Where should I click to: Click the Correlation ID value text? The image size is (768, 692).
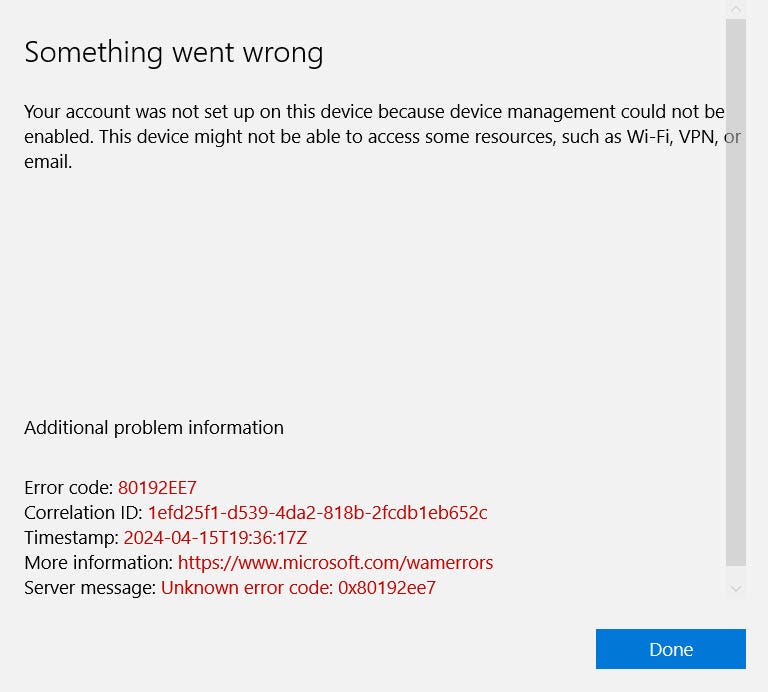317,513
